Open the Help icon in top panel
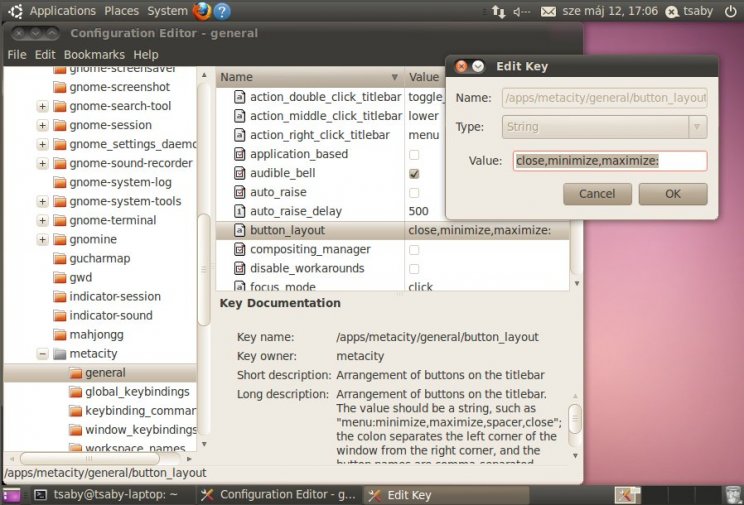Viewport: 744px width, 505px height. pos(222,11)
